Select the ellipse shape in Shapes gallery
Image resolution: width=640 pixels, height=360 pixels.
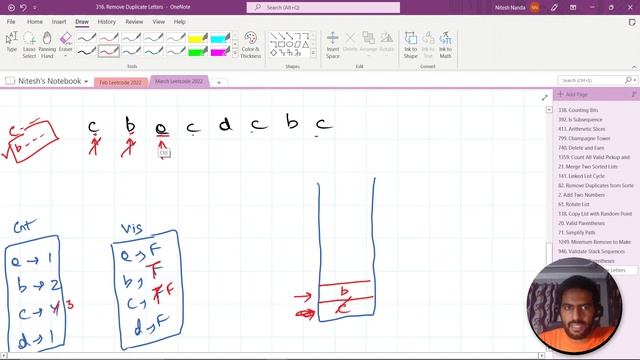pos(289,44)
